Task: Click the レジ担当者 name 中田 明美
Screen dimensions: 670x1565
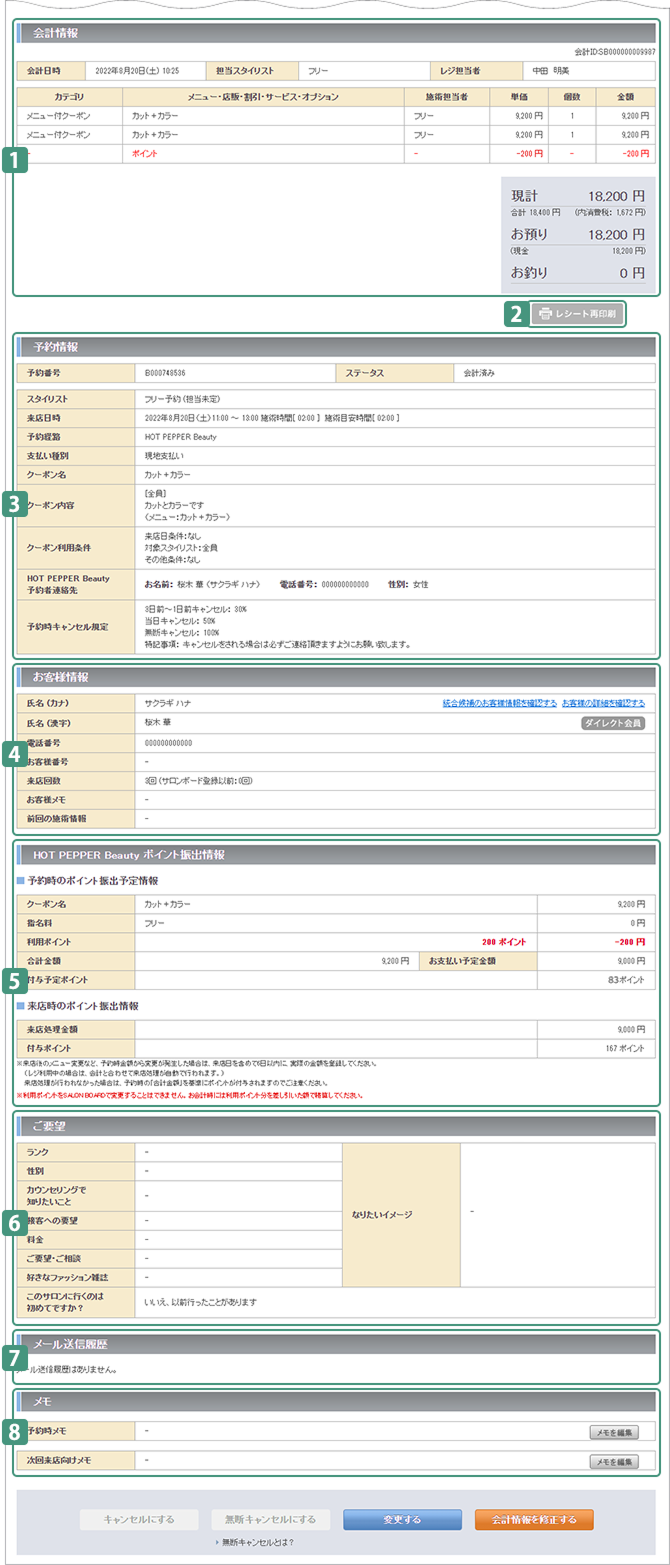Action: pyautogui.click(x=549, y=71)
